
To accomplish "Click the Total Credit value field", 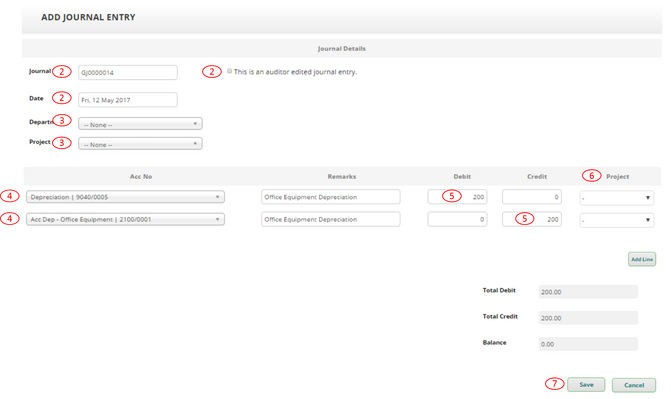I will pyautogui.click(x=588, y=318).
